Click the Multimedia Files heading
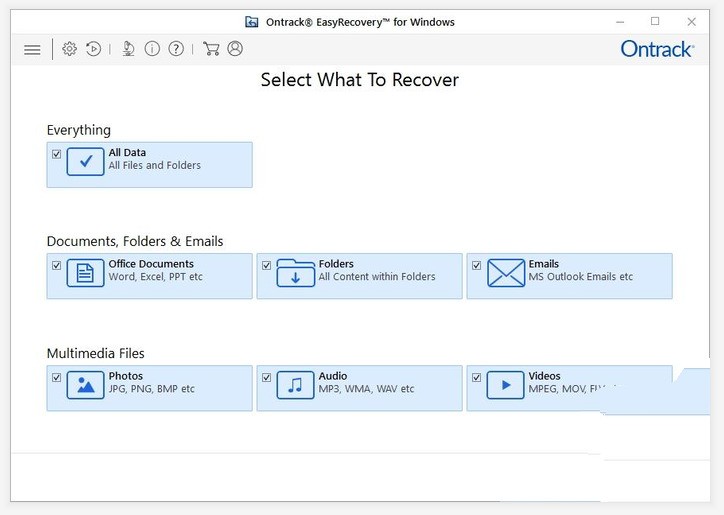The height and width of the screenshot is (515, 724). pos(96,353)
